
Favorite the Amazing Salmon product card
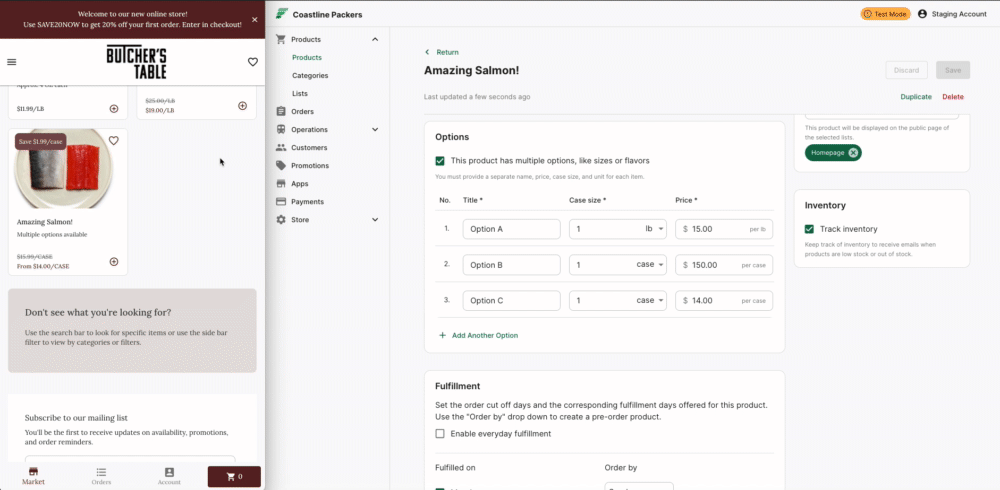point(114,141)
